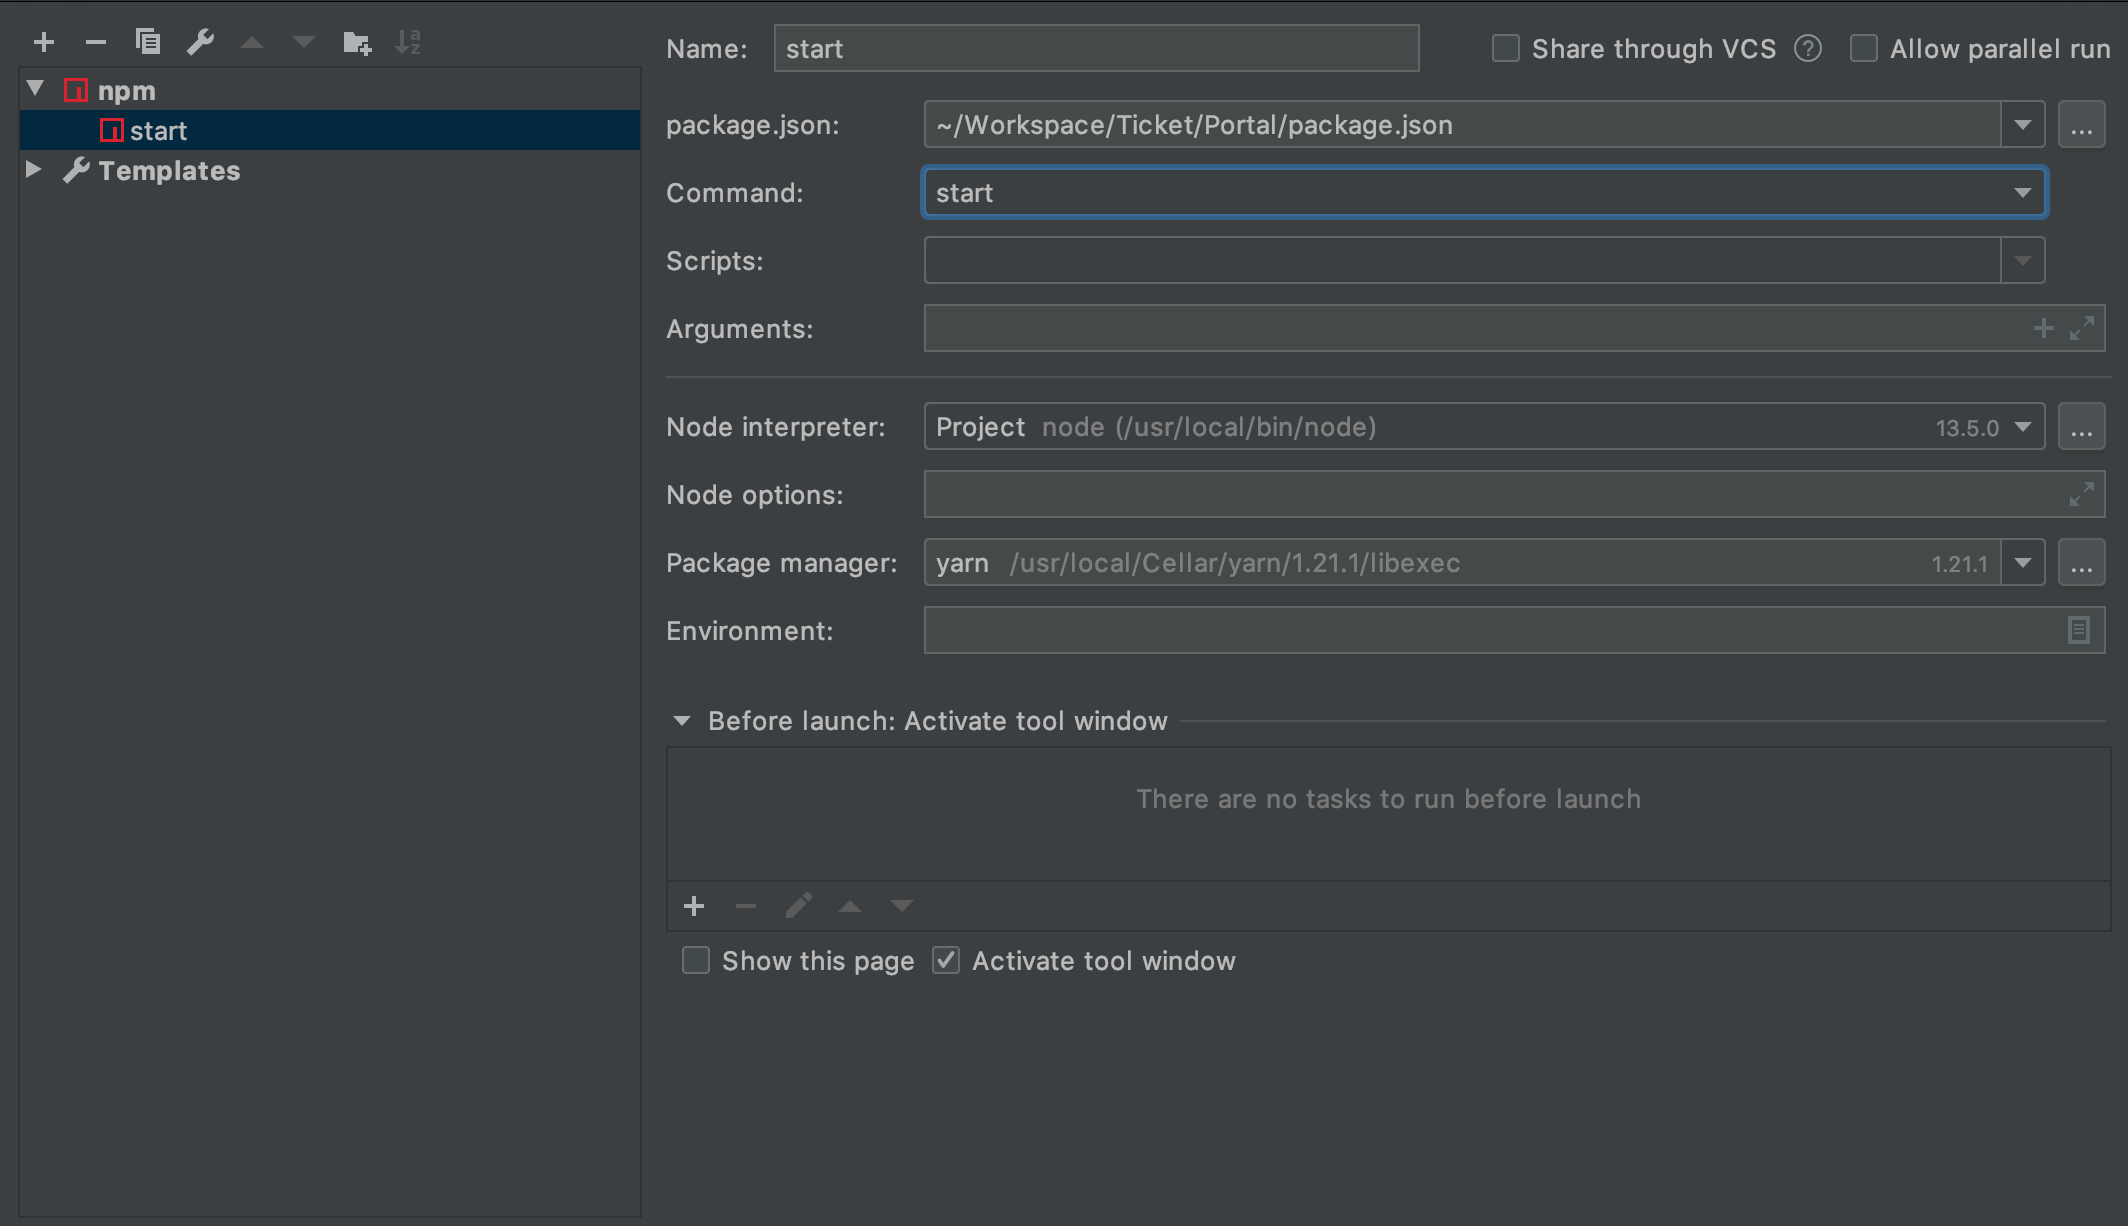Add a new run configuration
This screenshot has width=2128, height=1226.
44,42
